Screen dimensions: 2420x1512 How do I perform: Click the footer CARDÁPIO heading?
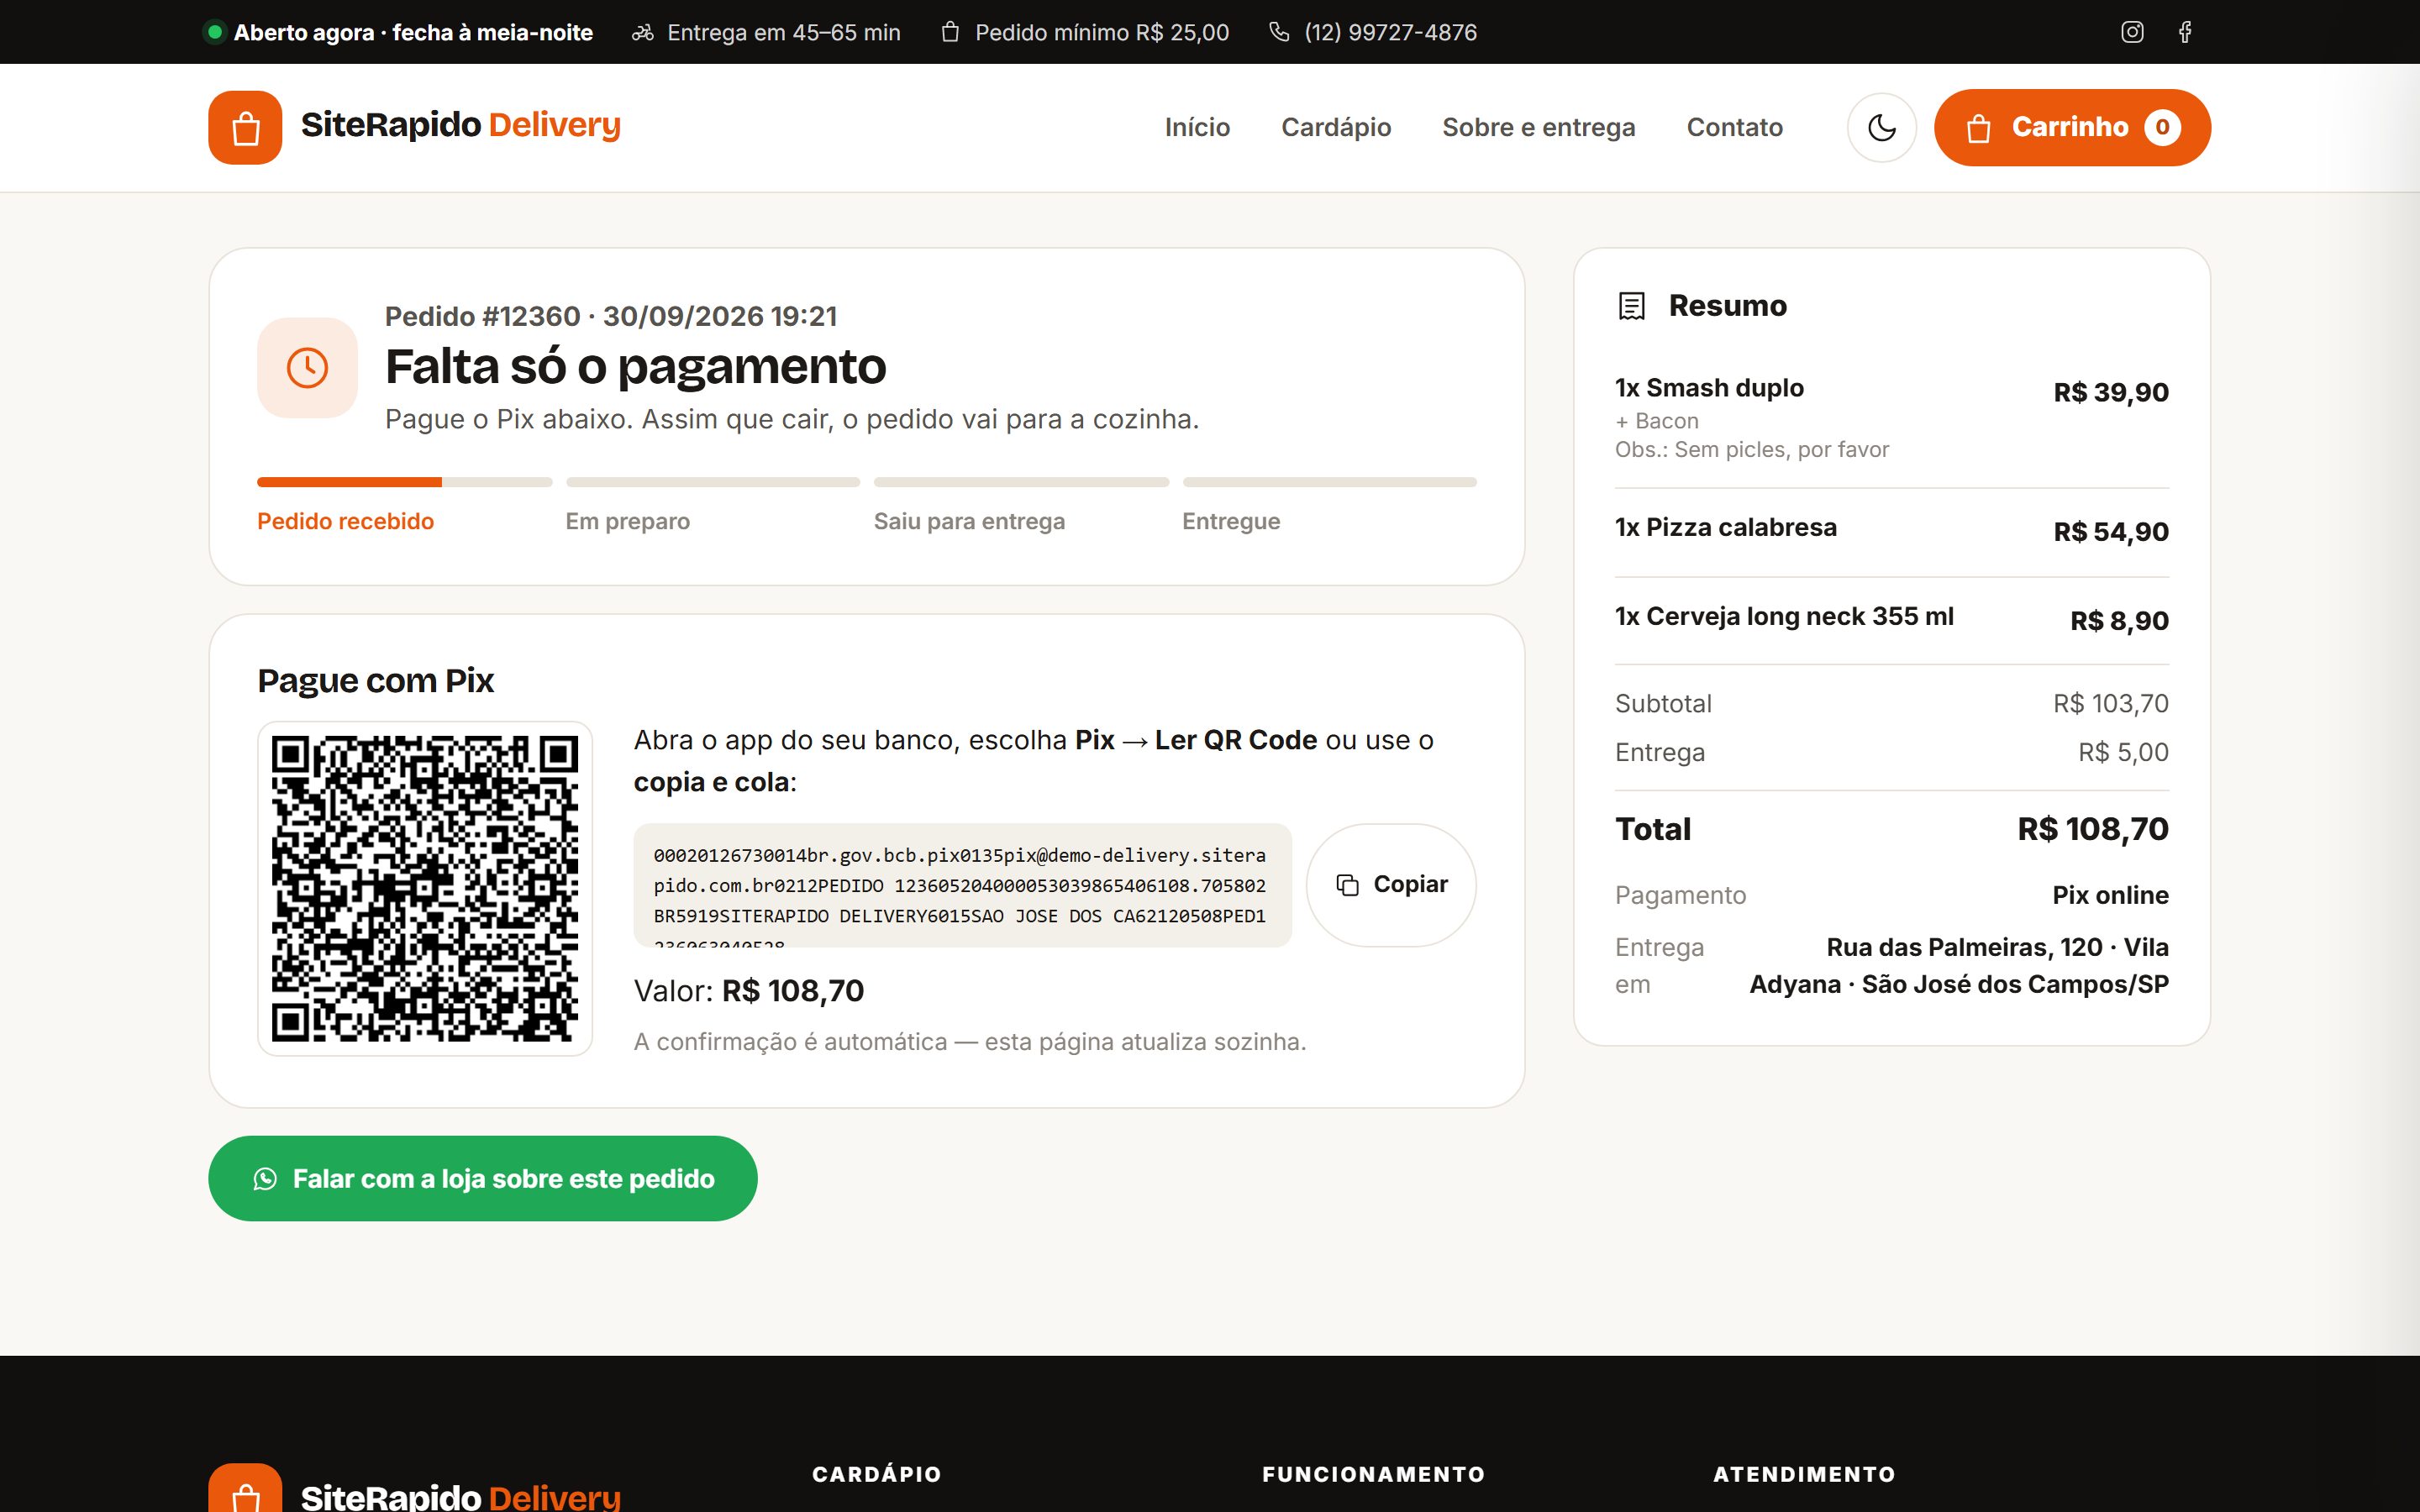coord(877,1474)
